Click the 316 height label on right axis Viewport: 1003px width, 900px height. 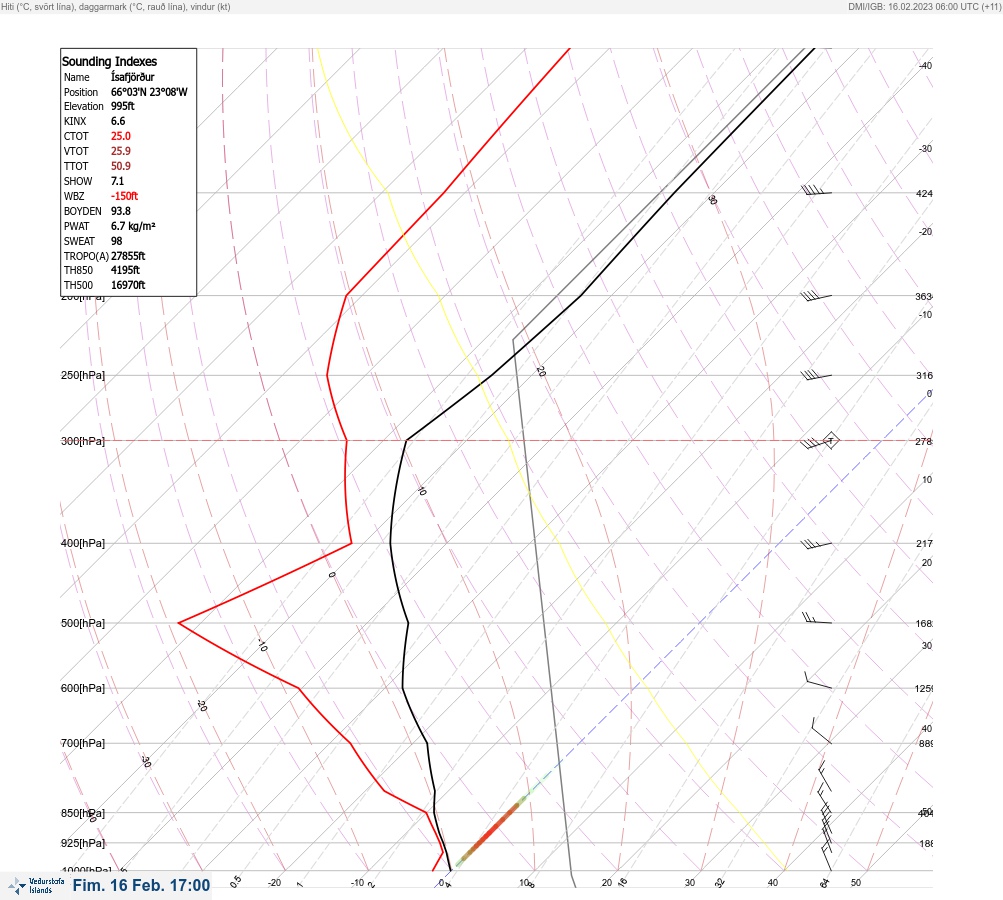[924, 375]
